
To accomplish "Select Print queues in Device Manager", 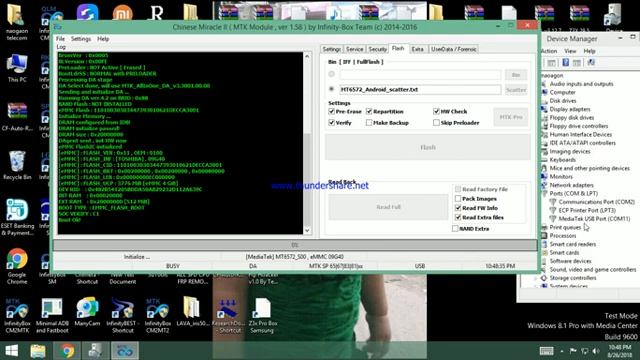I will 565,227.
